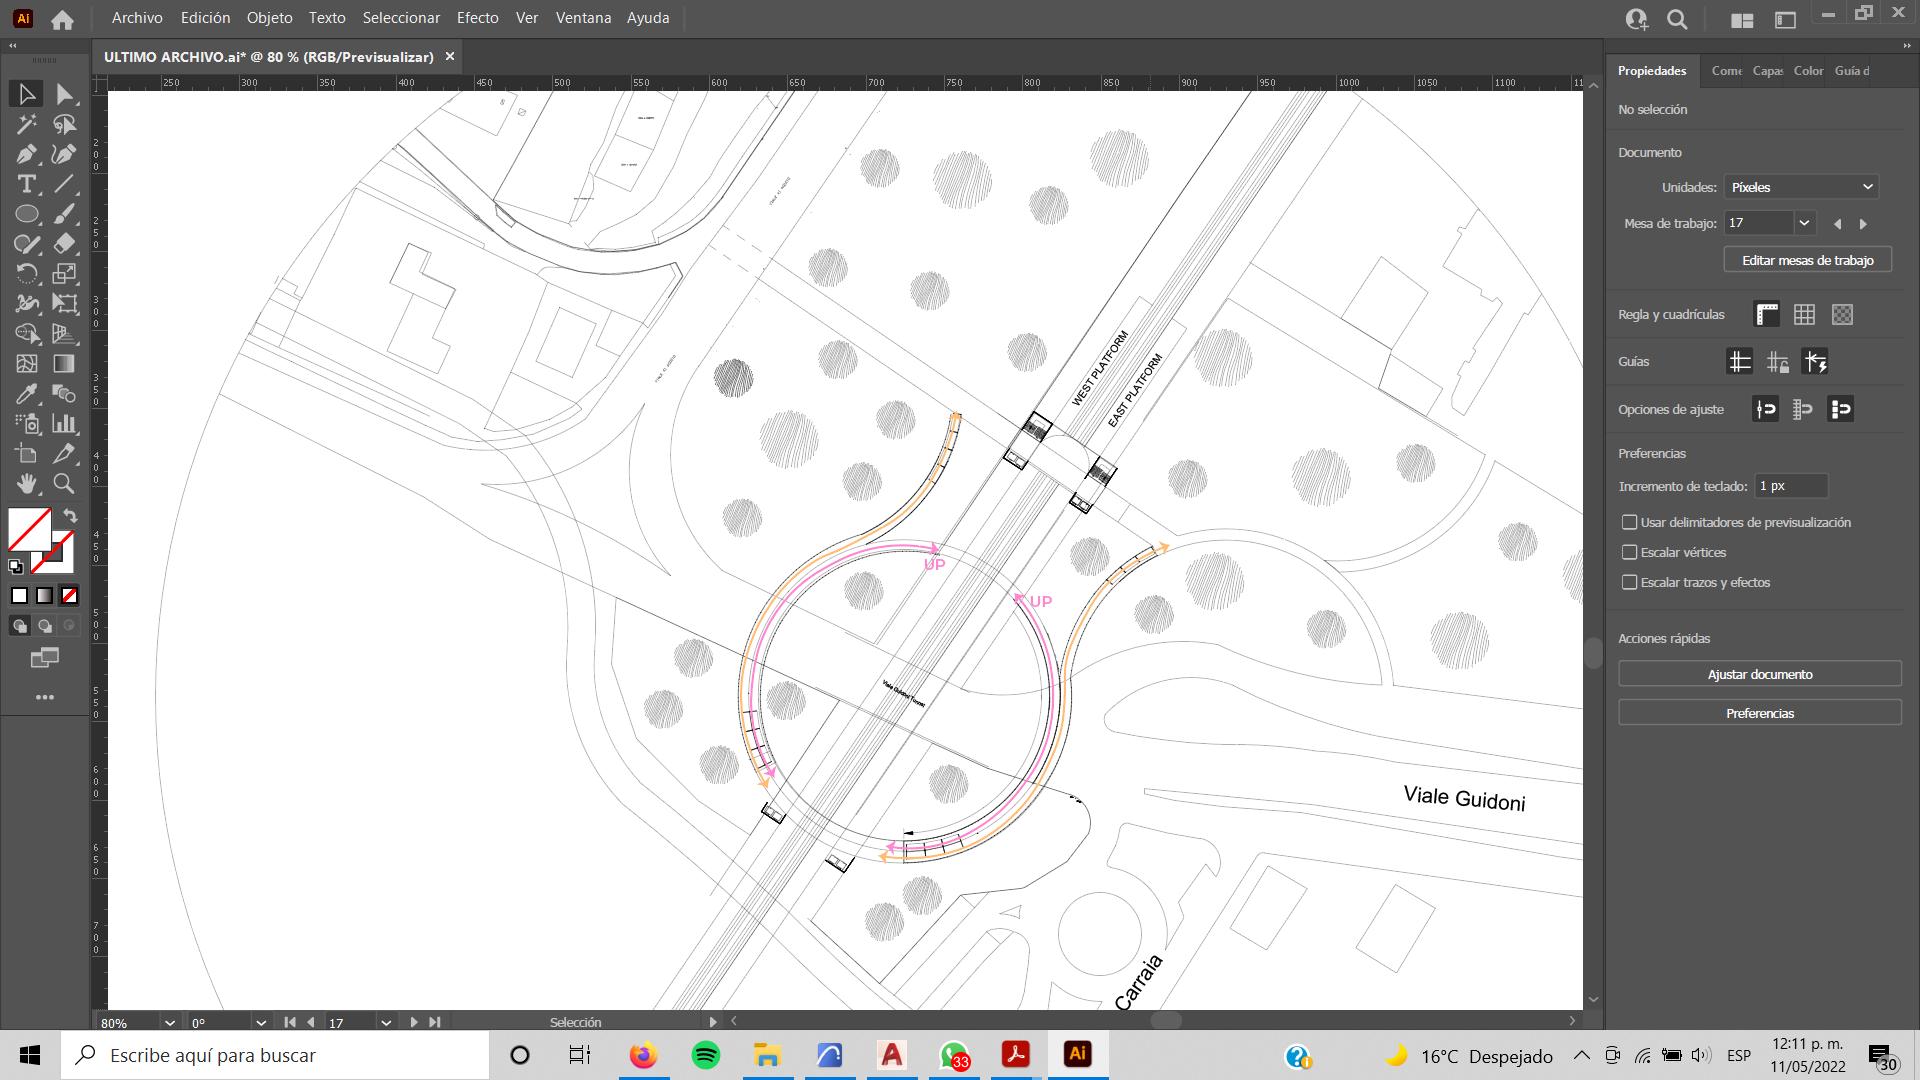Viewport: 1920px width, 1080px height.
Task: Toggle Escalar vértices checkbox
Action: point(1629,552)
